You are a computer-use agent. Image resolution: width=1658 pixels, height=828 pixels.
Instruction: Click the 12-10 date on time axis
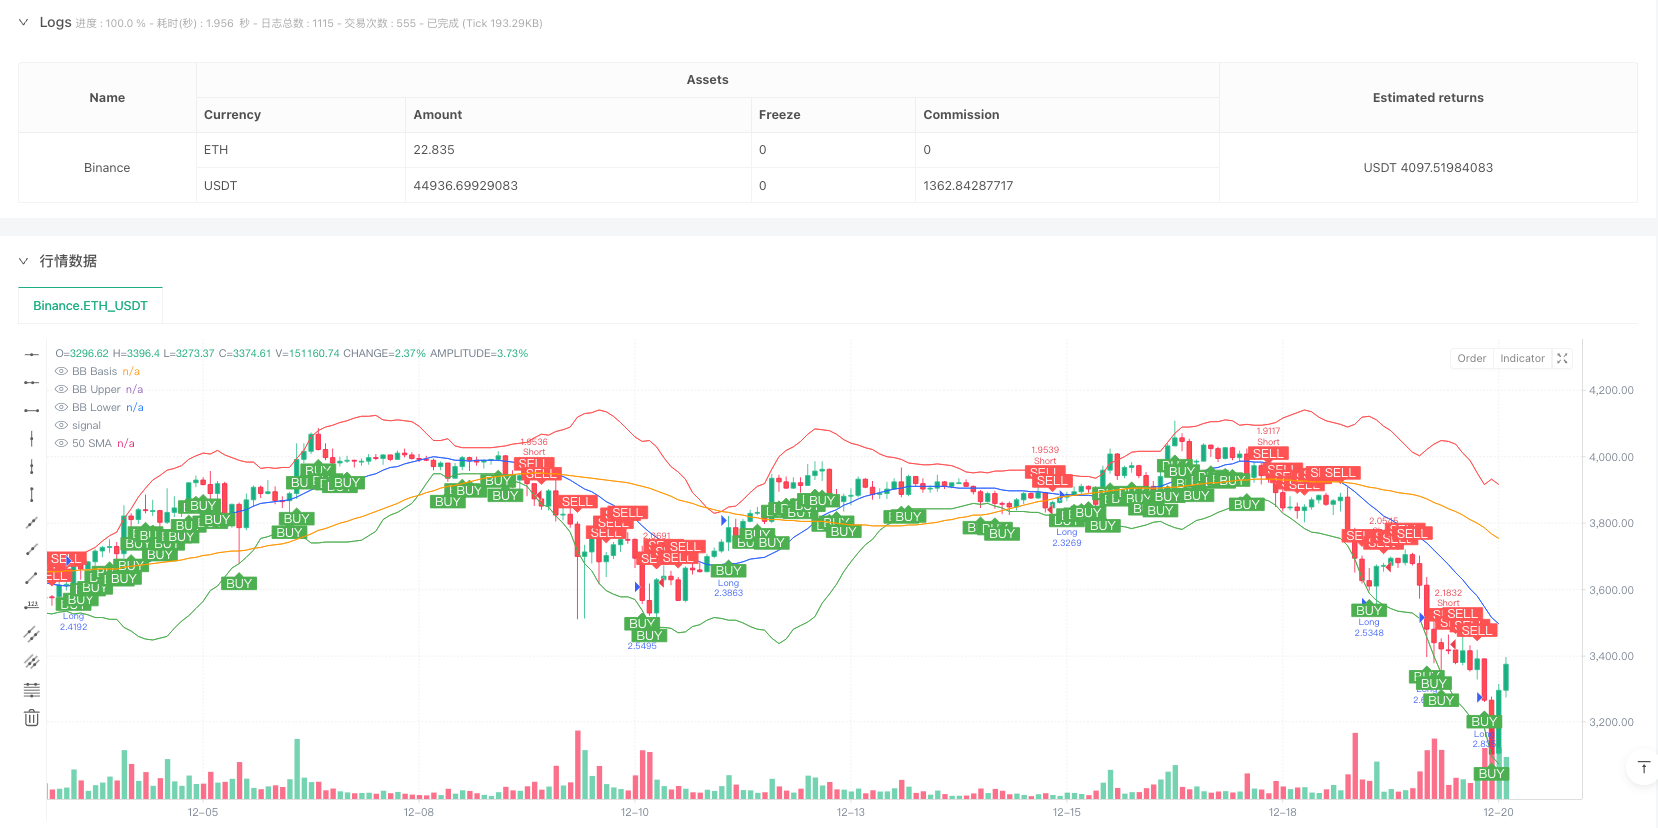(x=634, y=812)
